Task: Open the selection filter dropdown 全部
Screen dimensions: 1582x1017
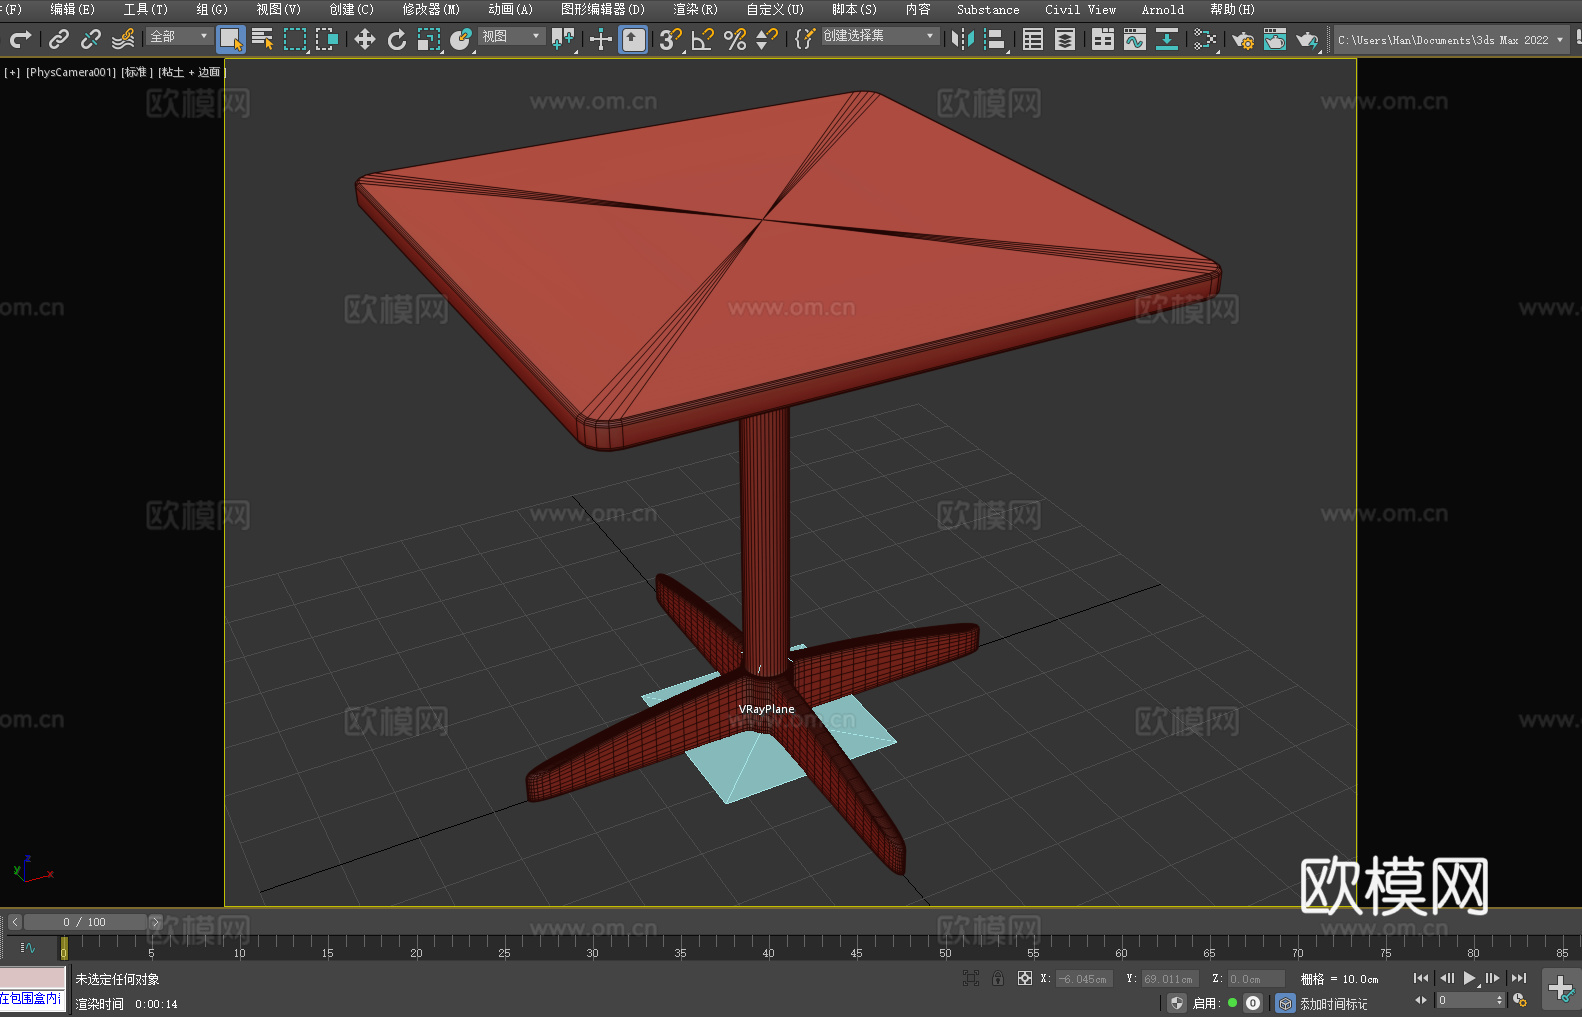Action: (179, 36)
